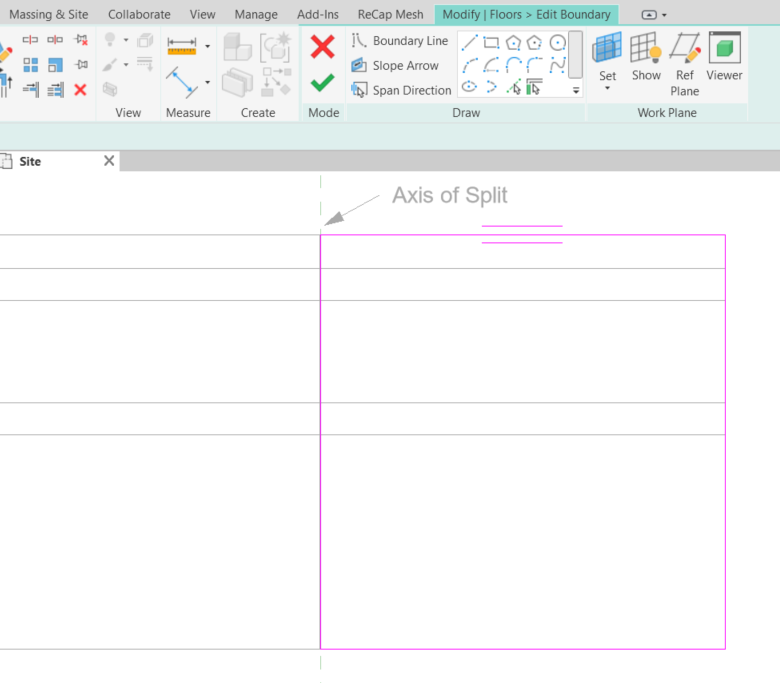
Task: Click the Boundary Line button
Action: pos(399,40)
